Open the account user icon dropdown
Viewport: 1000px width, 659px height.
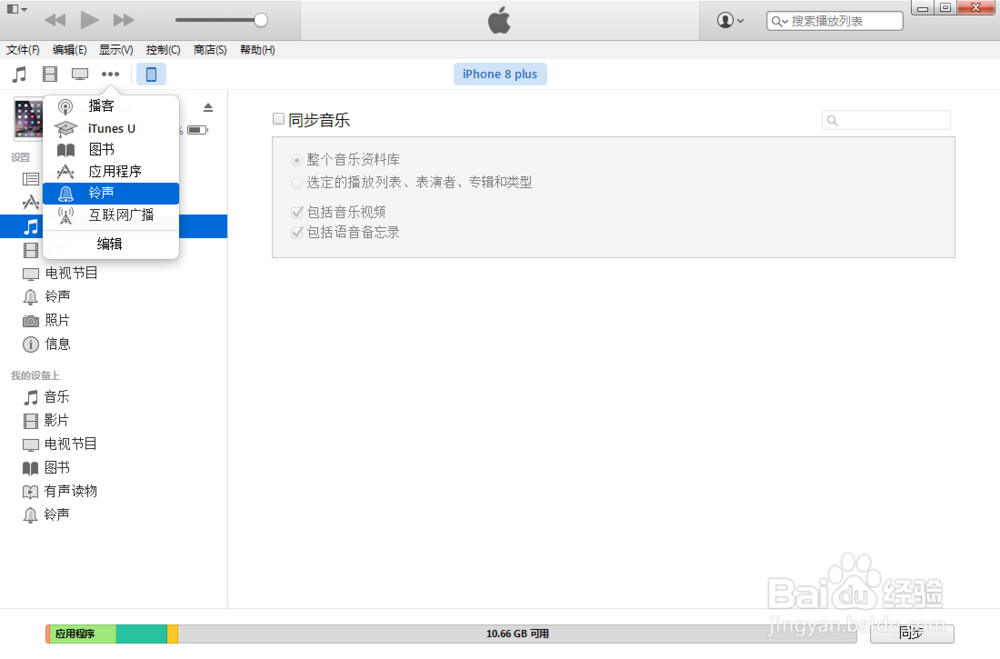(730, 20)
